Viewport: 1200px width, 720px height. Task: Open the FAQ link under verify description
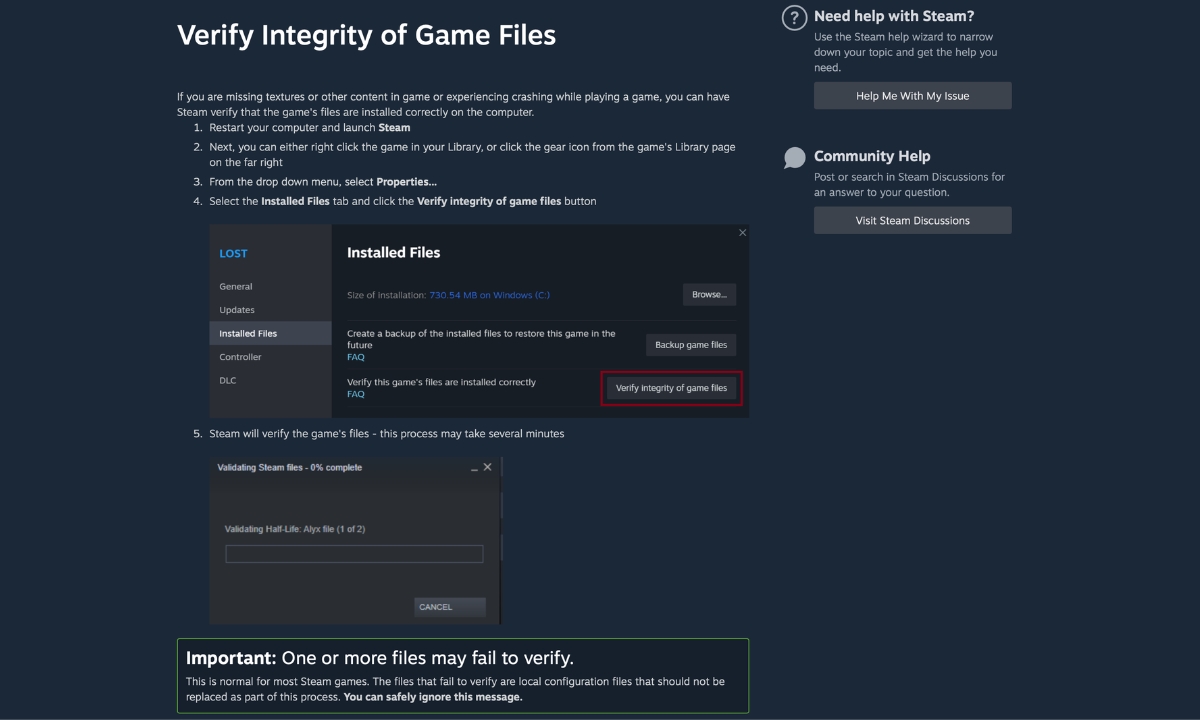pos(355,394)
